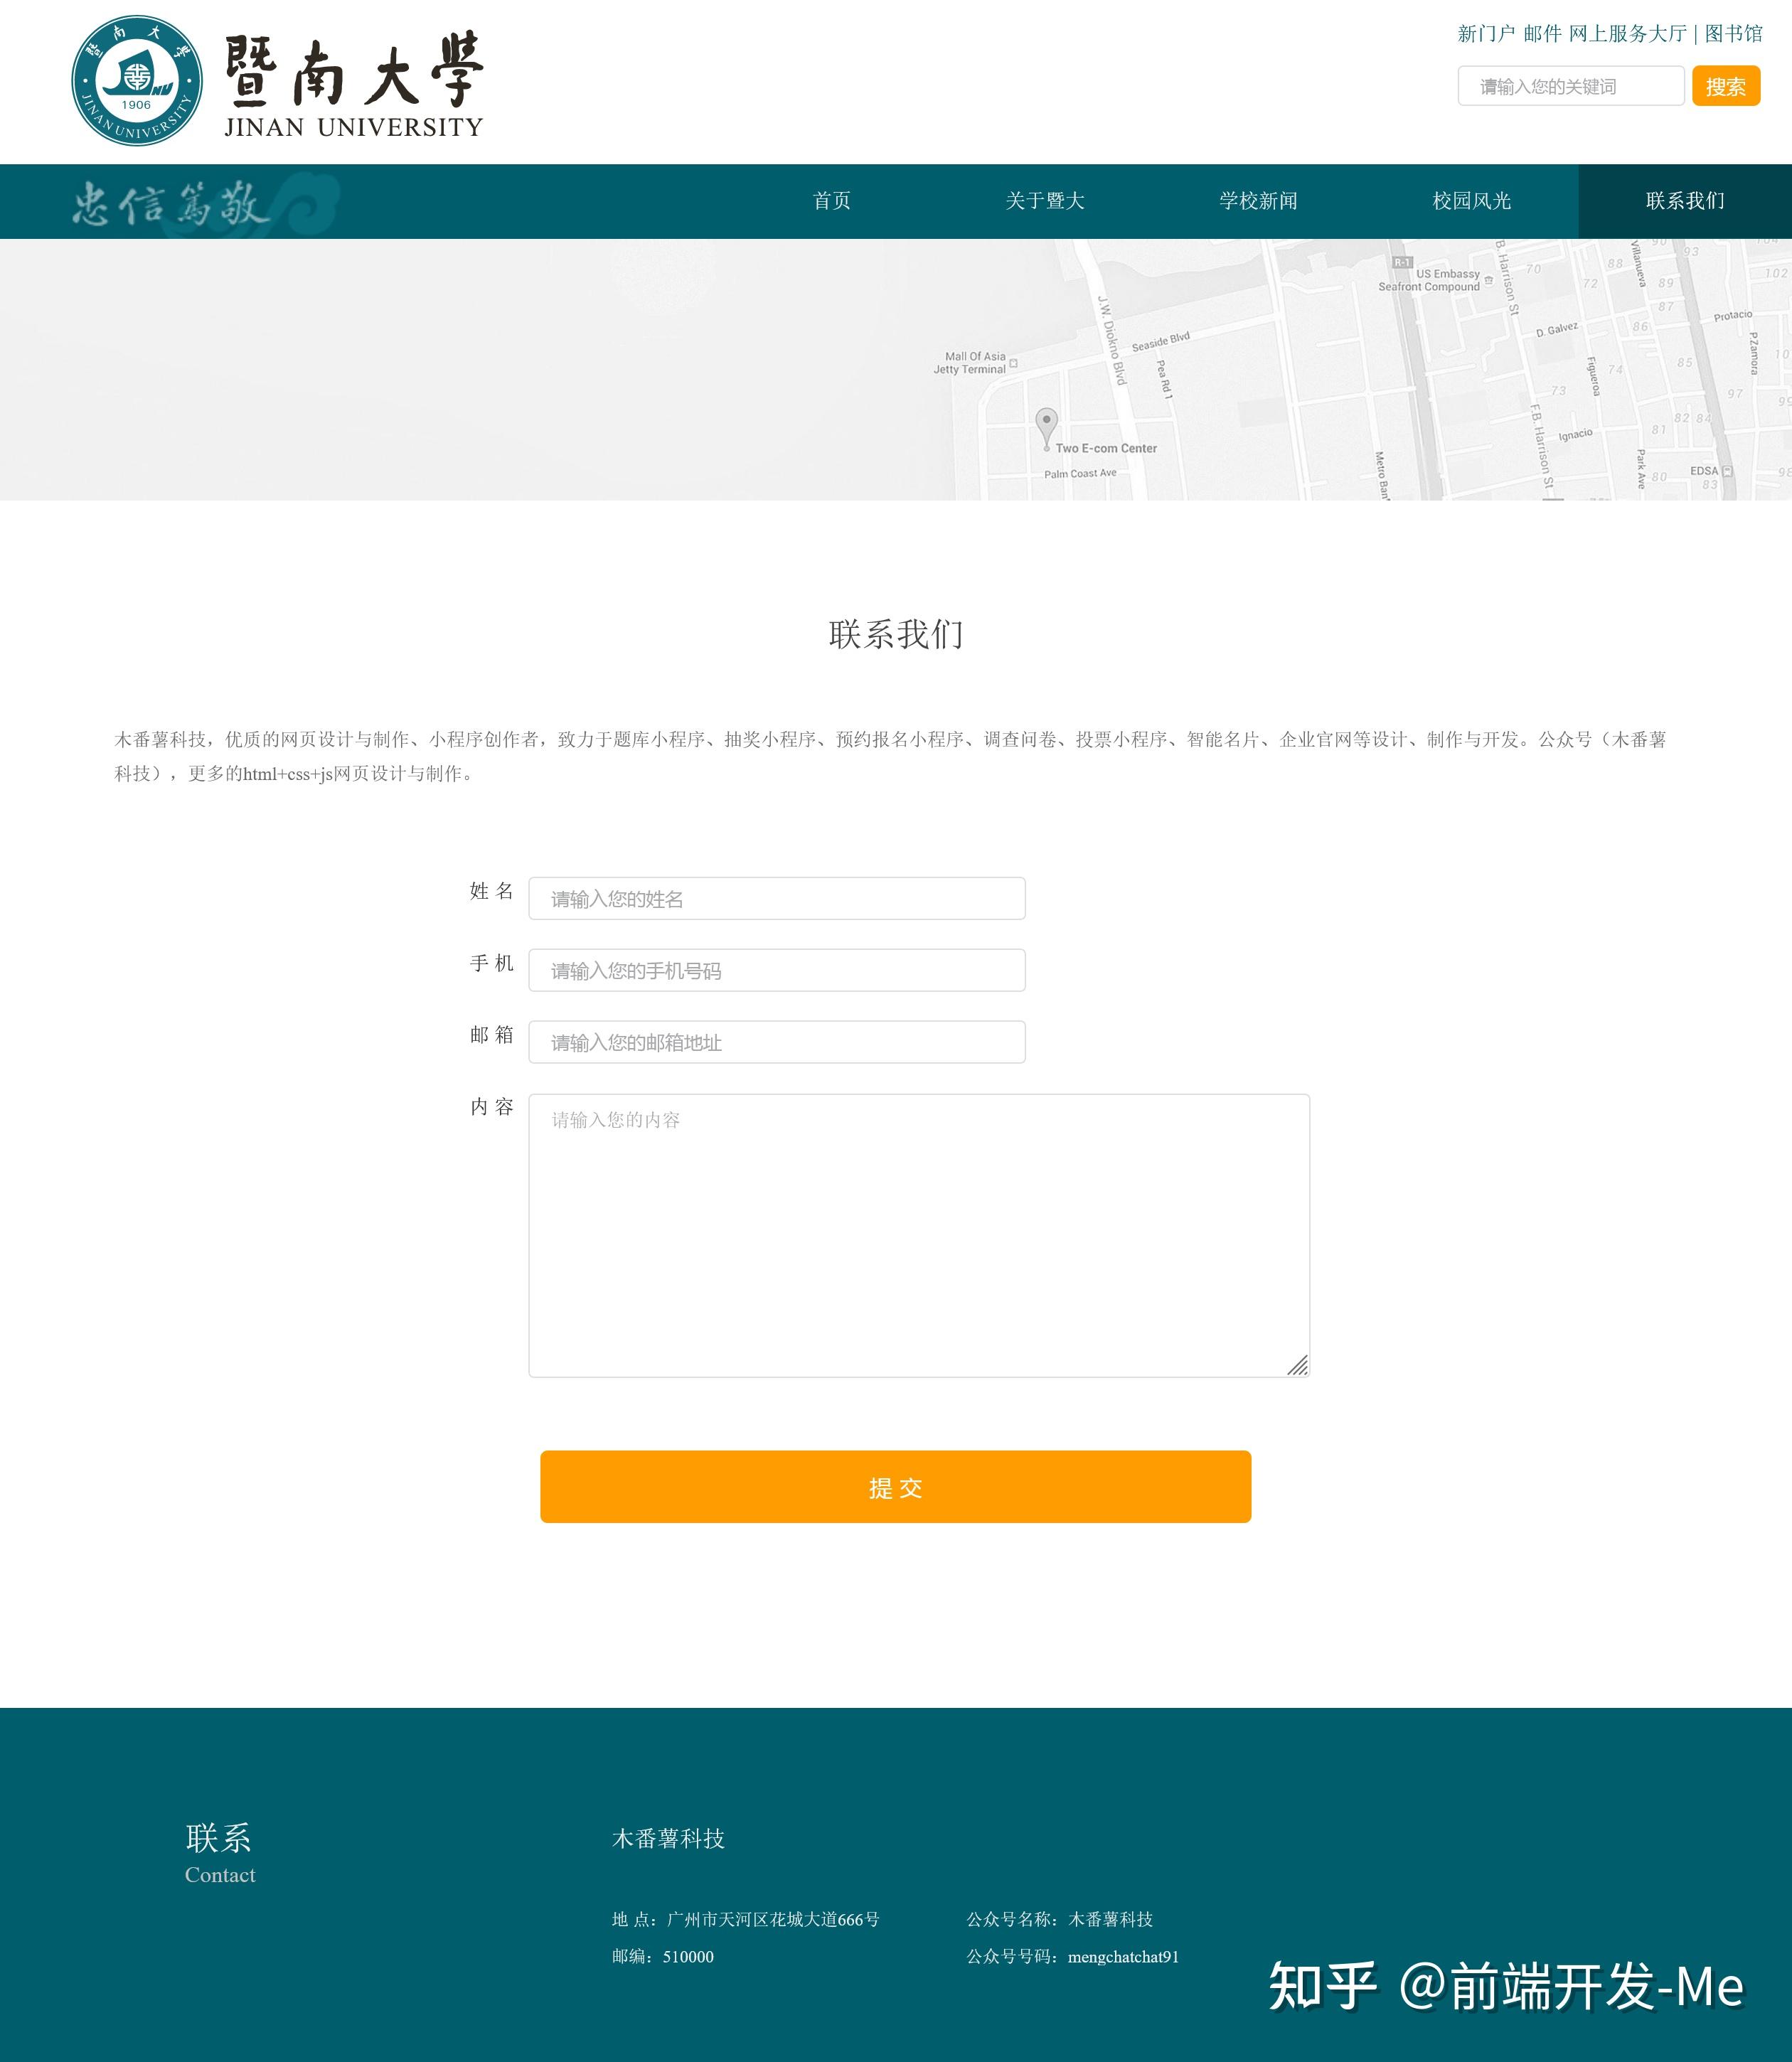The height and width of the screenshot is (2062, 1792).
Task: Open the 网上服务大厅 link
Action: 1627,34
